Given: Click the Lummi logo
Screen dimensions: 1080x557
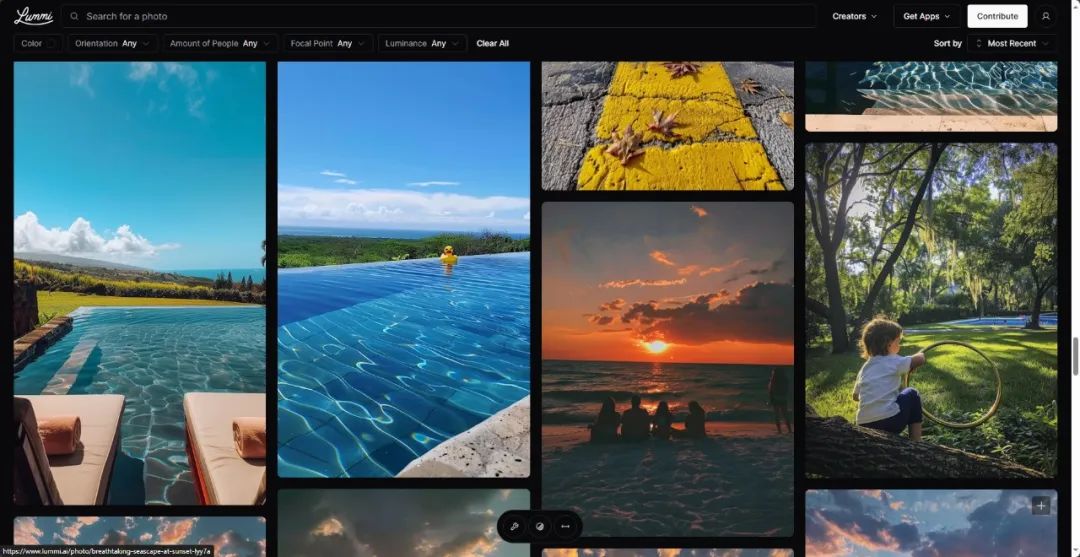Looking at the screenshot, I should (33, 16).
